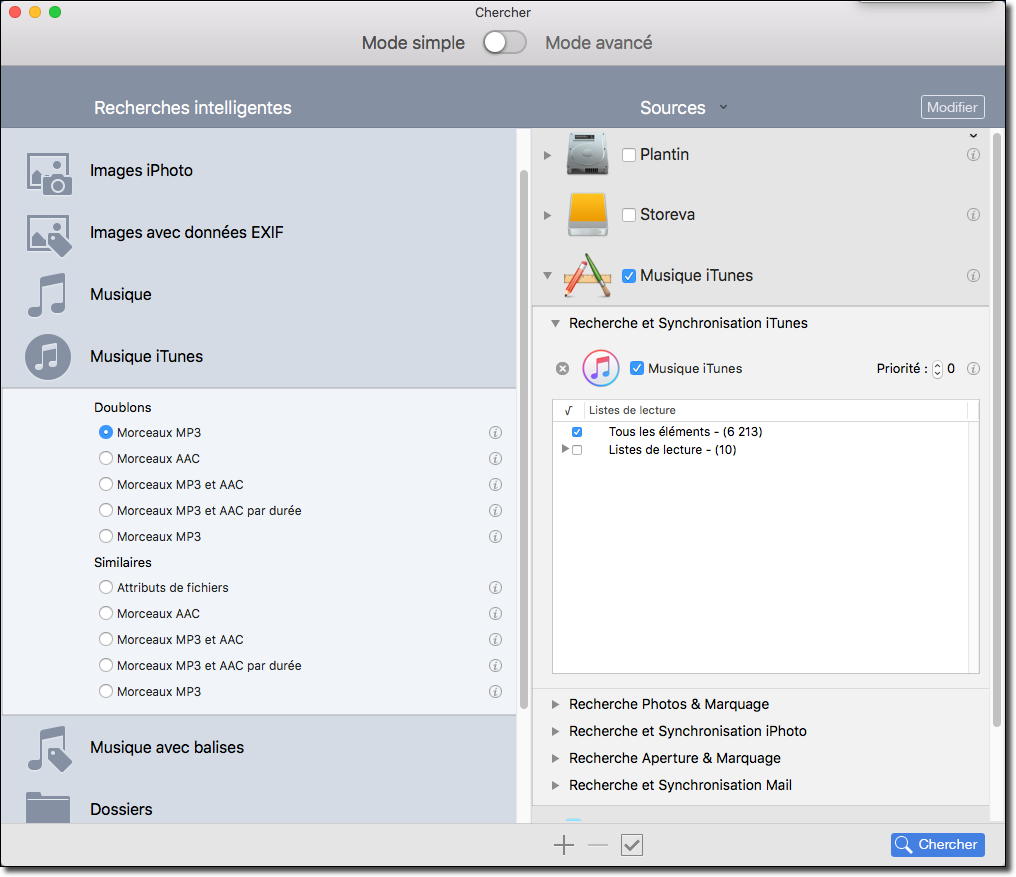Adjust the Priorité stepper

(x=937, y=369)
